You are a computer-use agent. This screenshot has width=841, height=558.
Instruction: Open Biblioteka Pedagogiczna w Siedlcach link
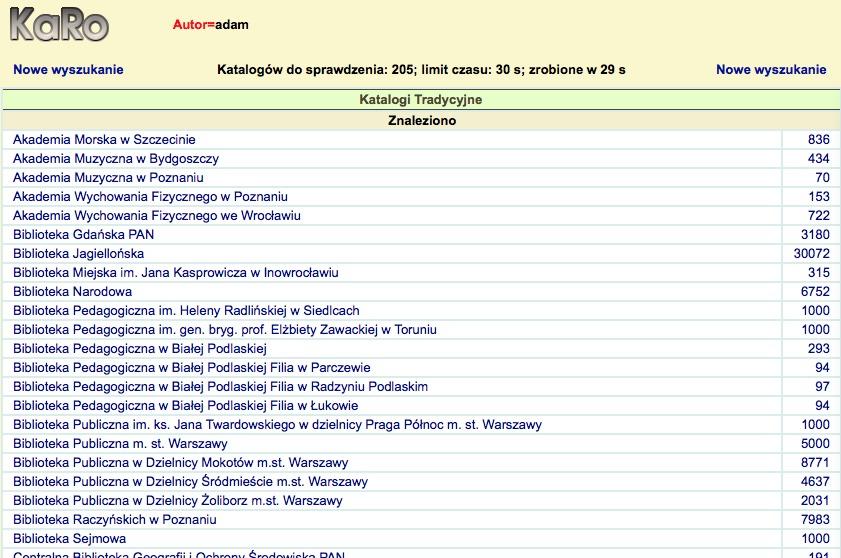coord(186,311)
